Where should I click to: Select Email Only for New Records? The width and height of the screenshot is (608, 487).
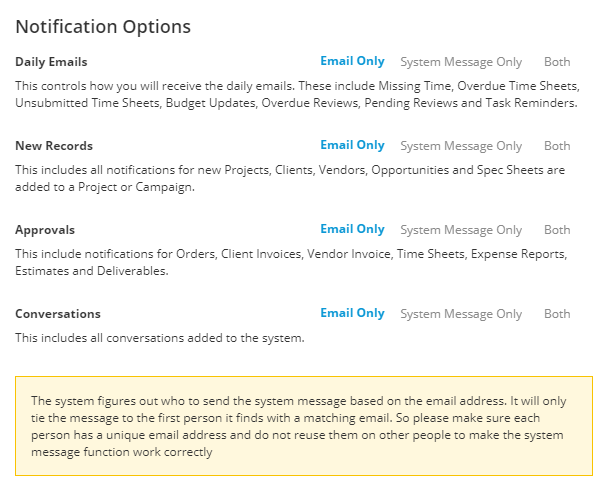click(x=352, y=145)
